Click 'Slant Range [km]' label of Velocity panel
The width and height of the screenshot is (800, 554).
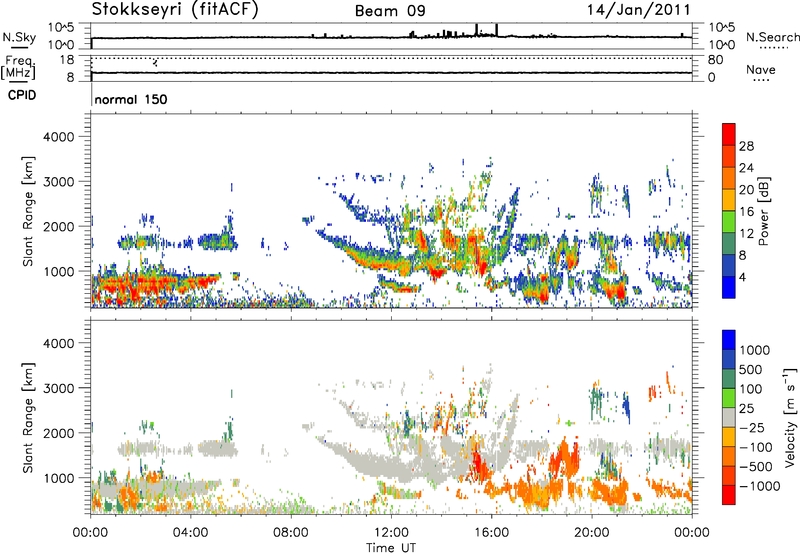pyautogui.click(x=28, y=418)
